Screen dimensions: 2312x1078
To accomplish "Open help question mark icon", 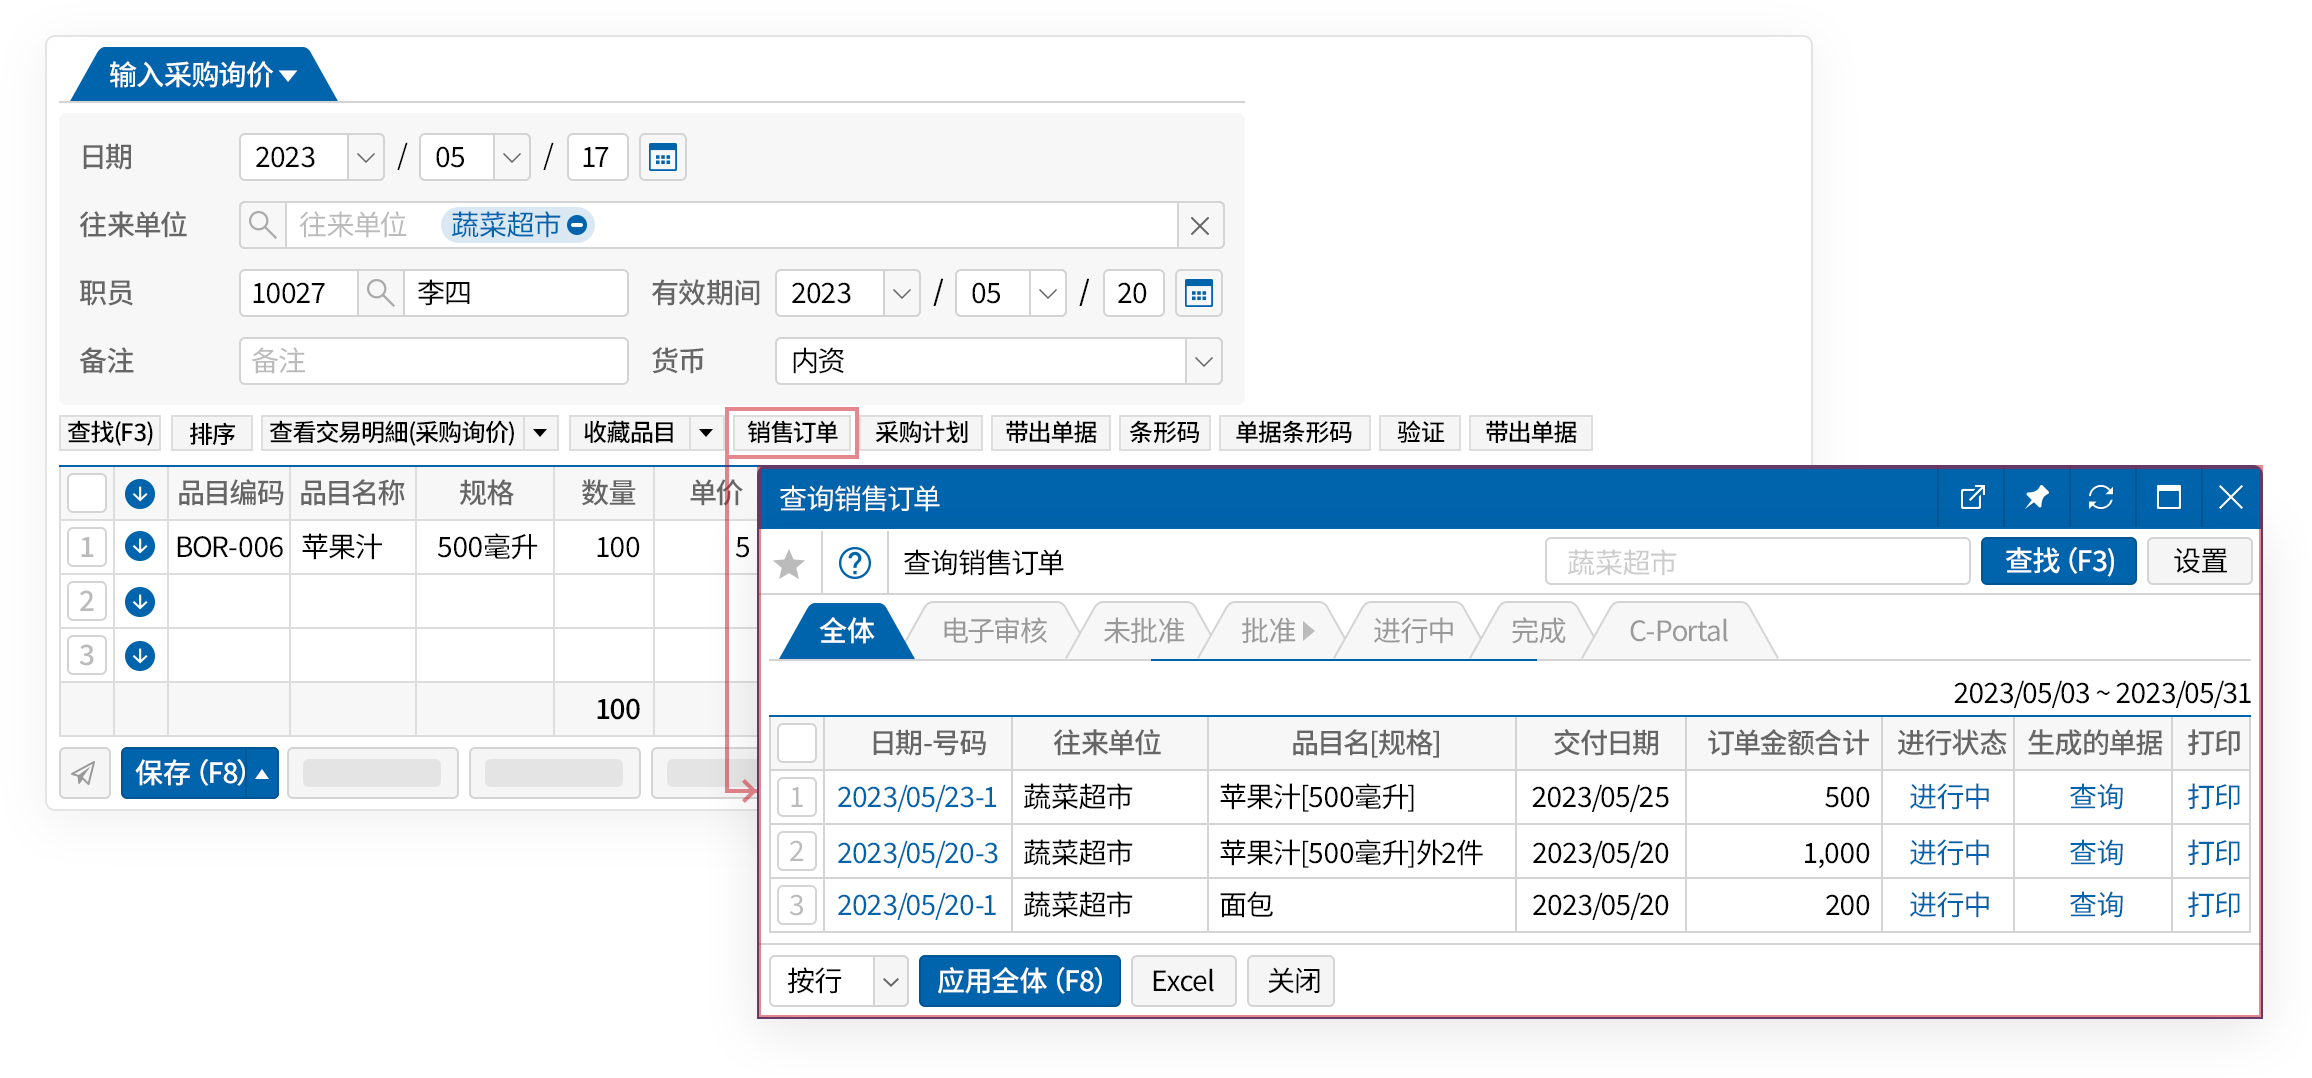I will click(855, 563).
